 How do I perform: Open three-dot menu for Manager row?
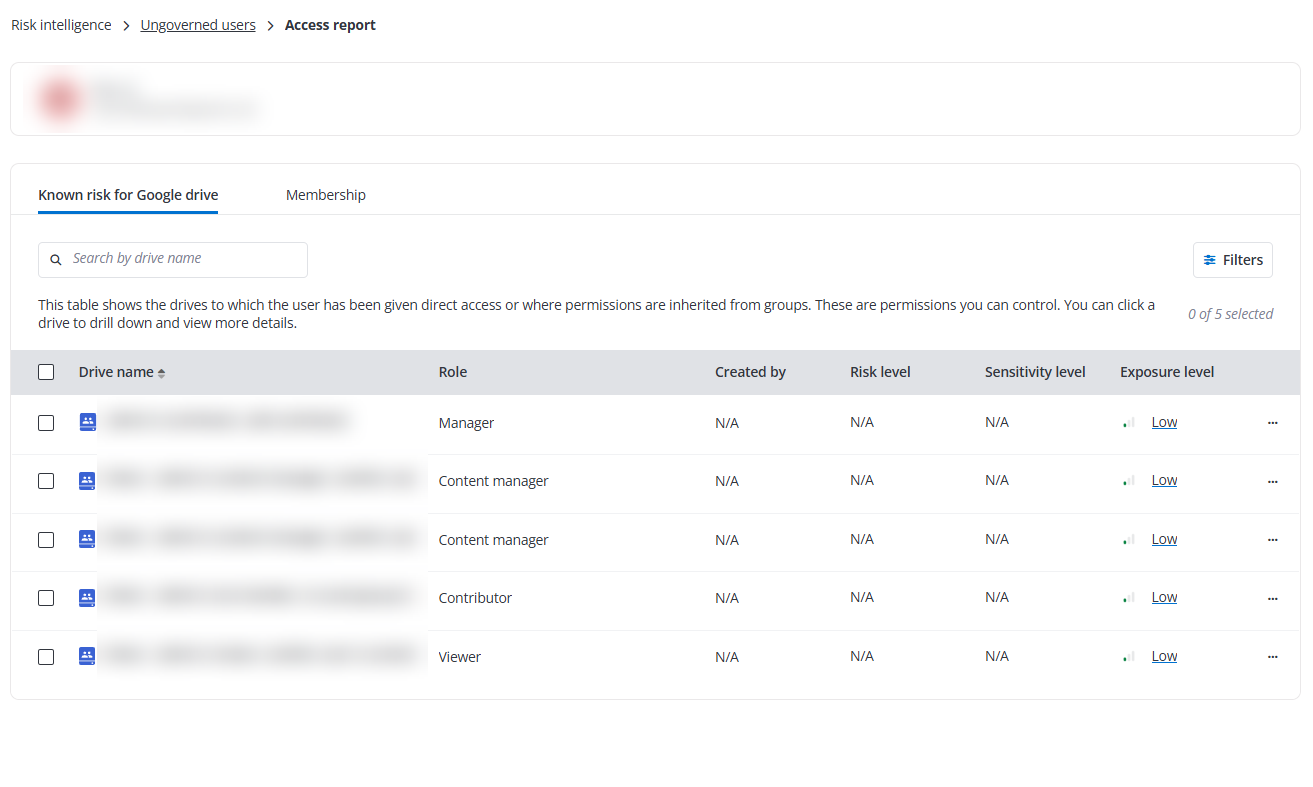click(1272, 423)
